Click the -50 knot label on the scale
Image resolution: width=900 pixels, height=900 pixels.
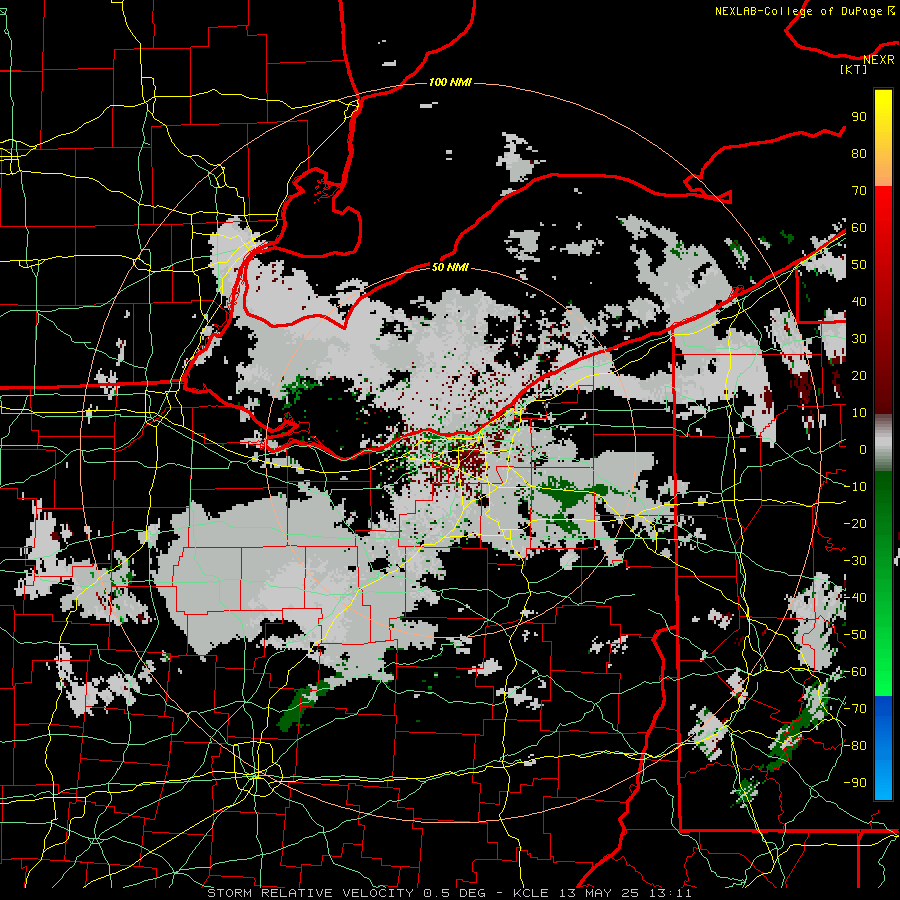tap(855, 635)
